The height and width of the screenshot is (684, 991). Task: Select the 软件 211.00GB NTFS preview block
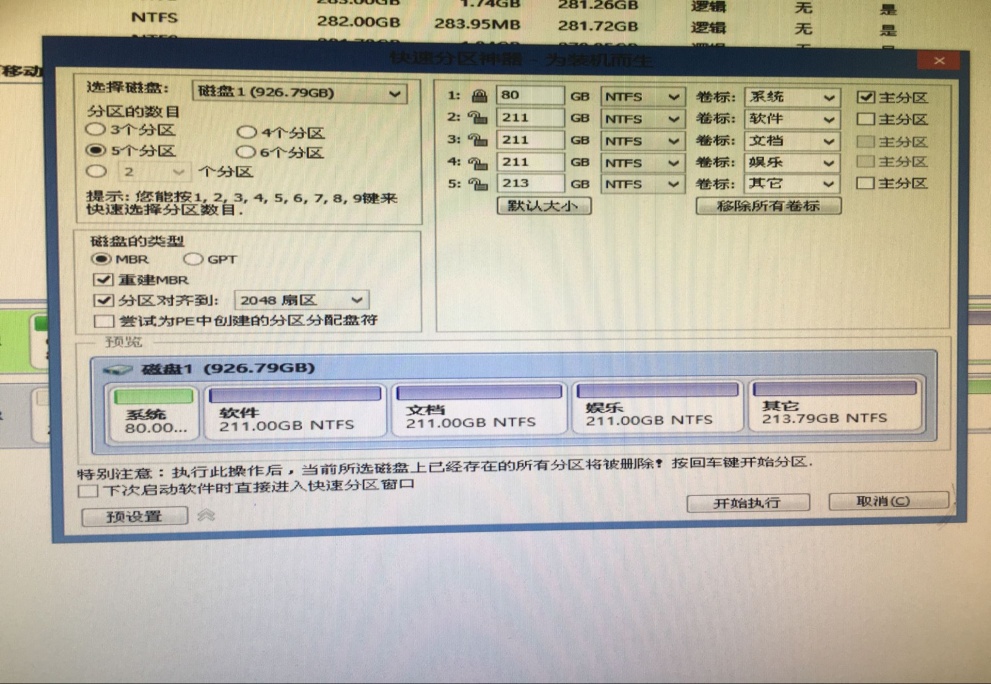(x=295, y=411)
